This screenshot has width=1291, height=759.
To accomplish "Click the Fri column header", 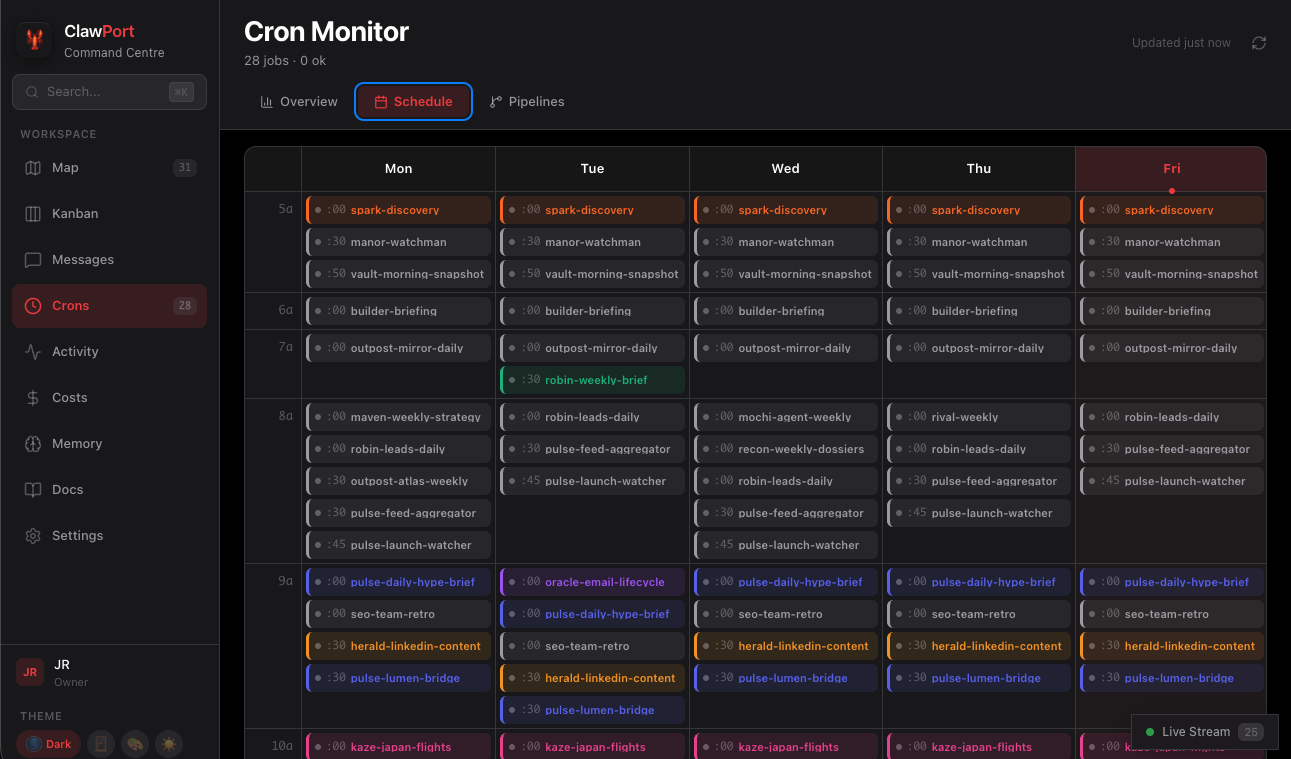I will click(1171, 169).
